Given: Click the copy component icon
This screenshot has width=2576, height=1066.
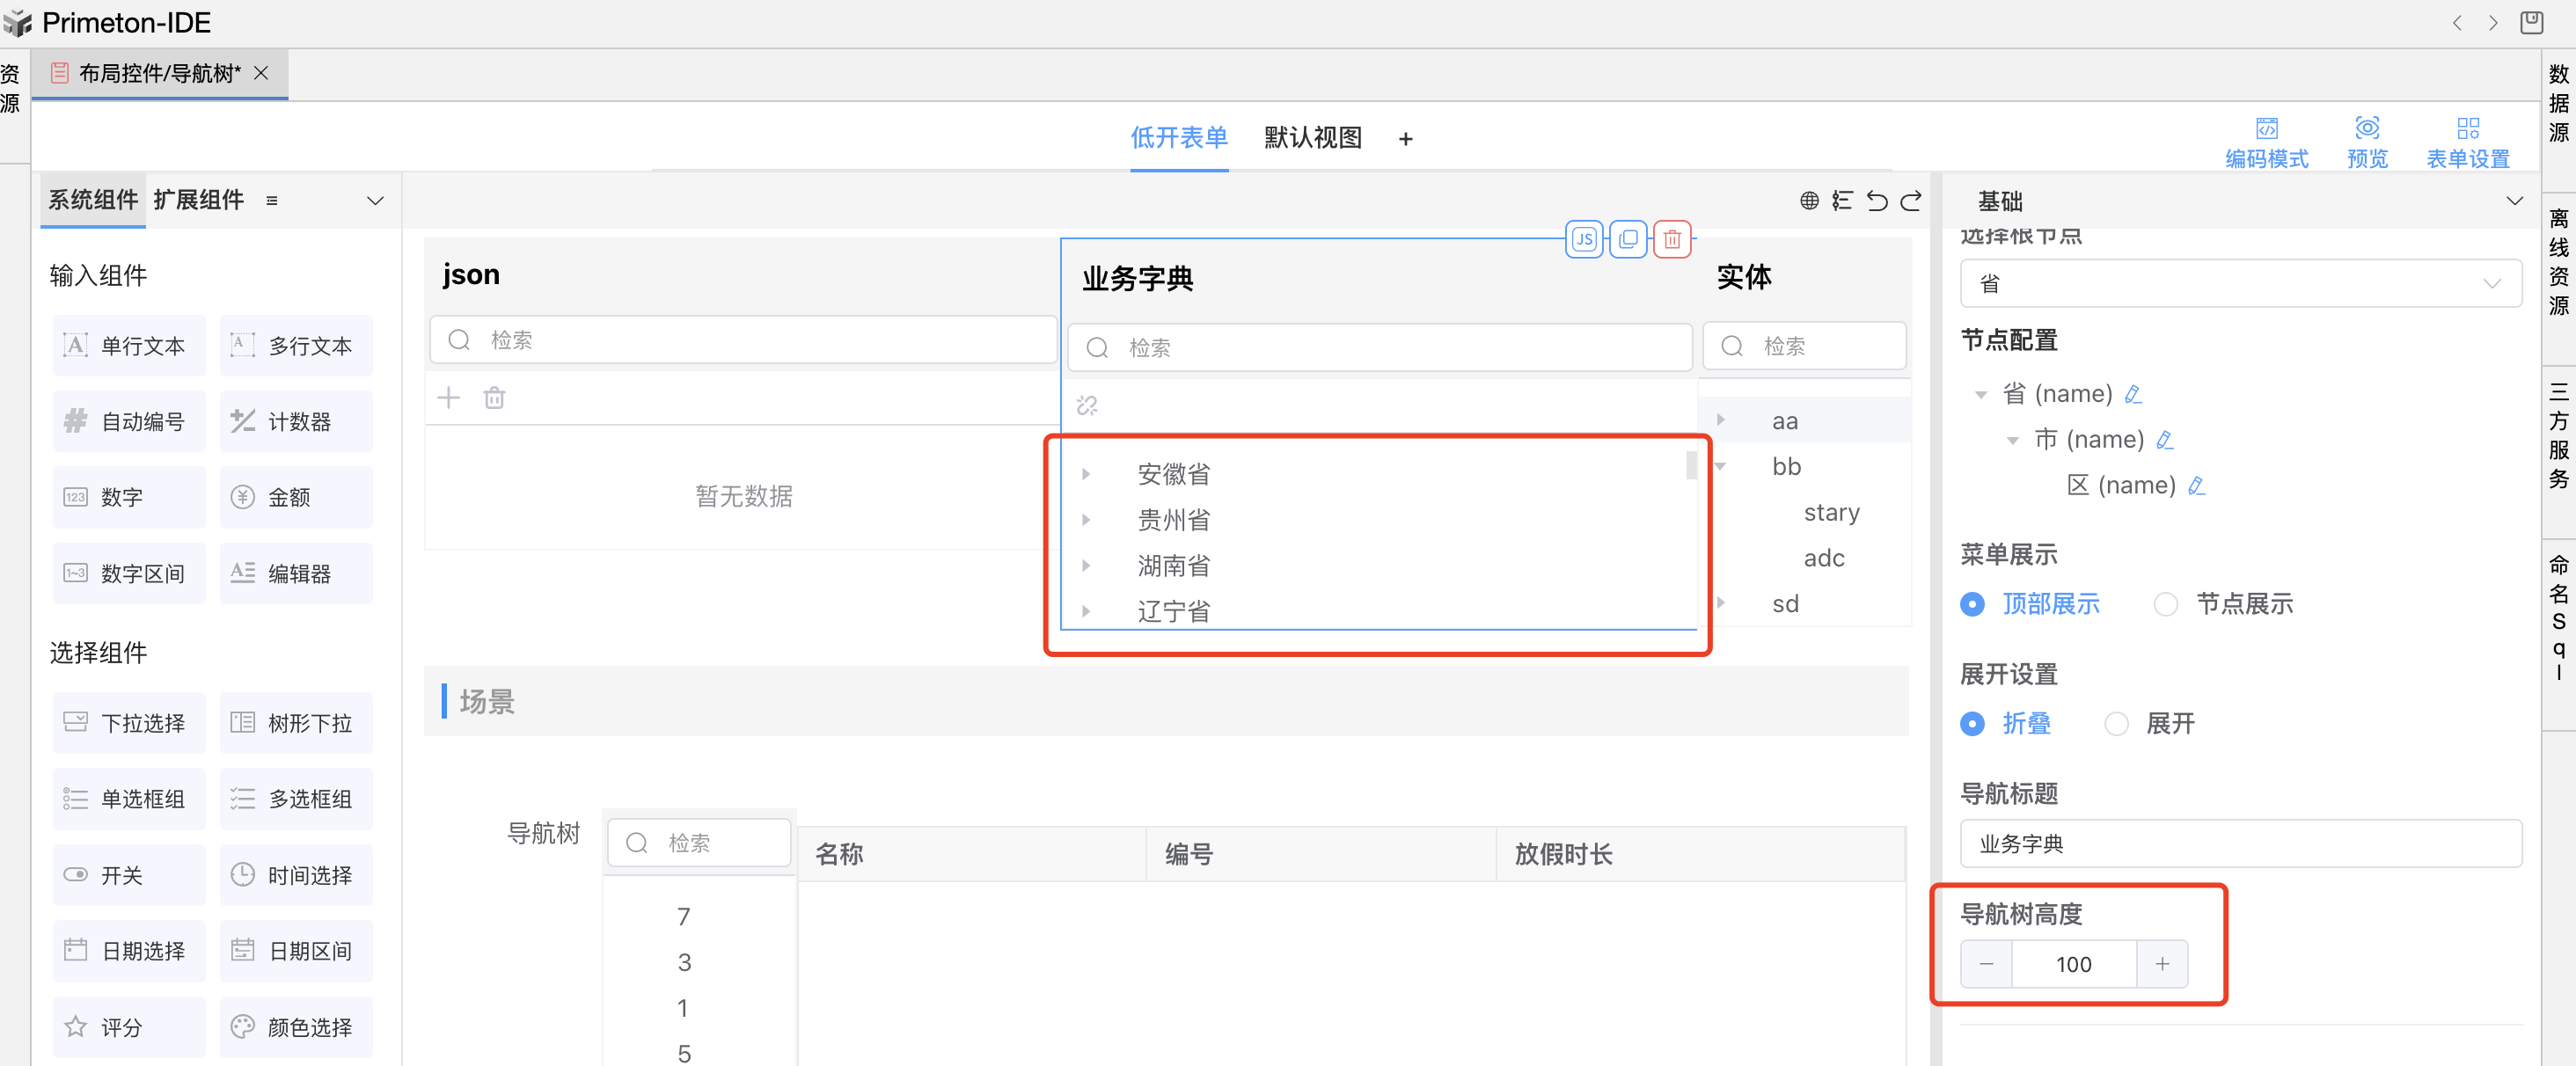Looking at the screenshot, I should (x=1628, y=239).
